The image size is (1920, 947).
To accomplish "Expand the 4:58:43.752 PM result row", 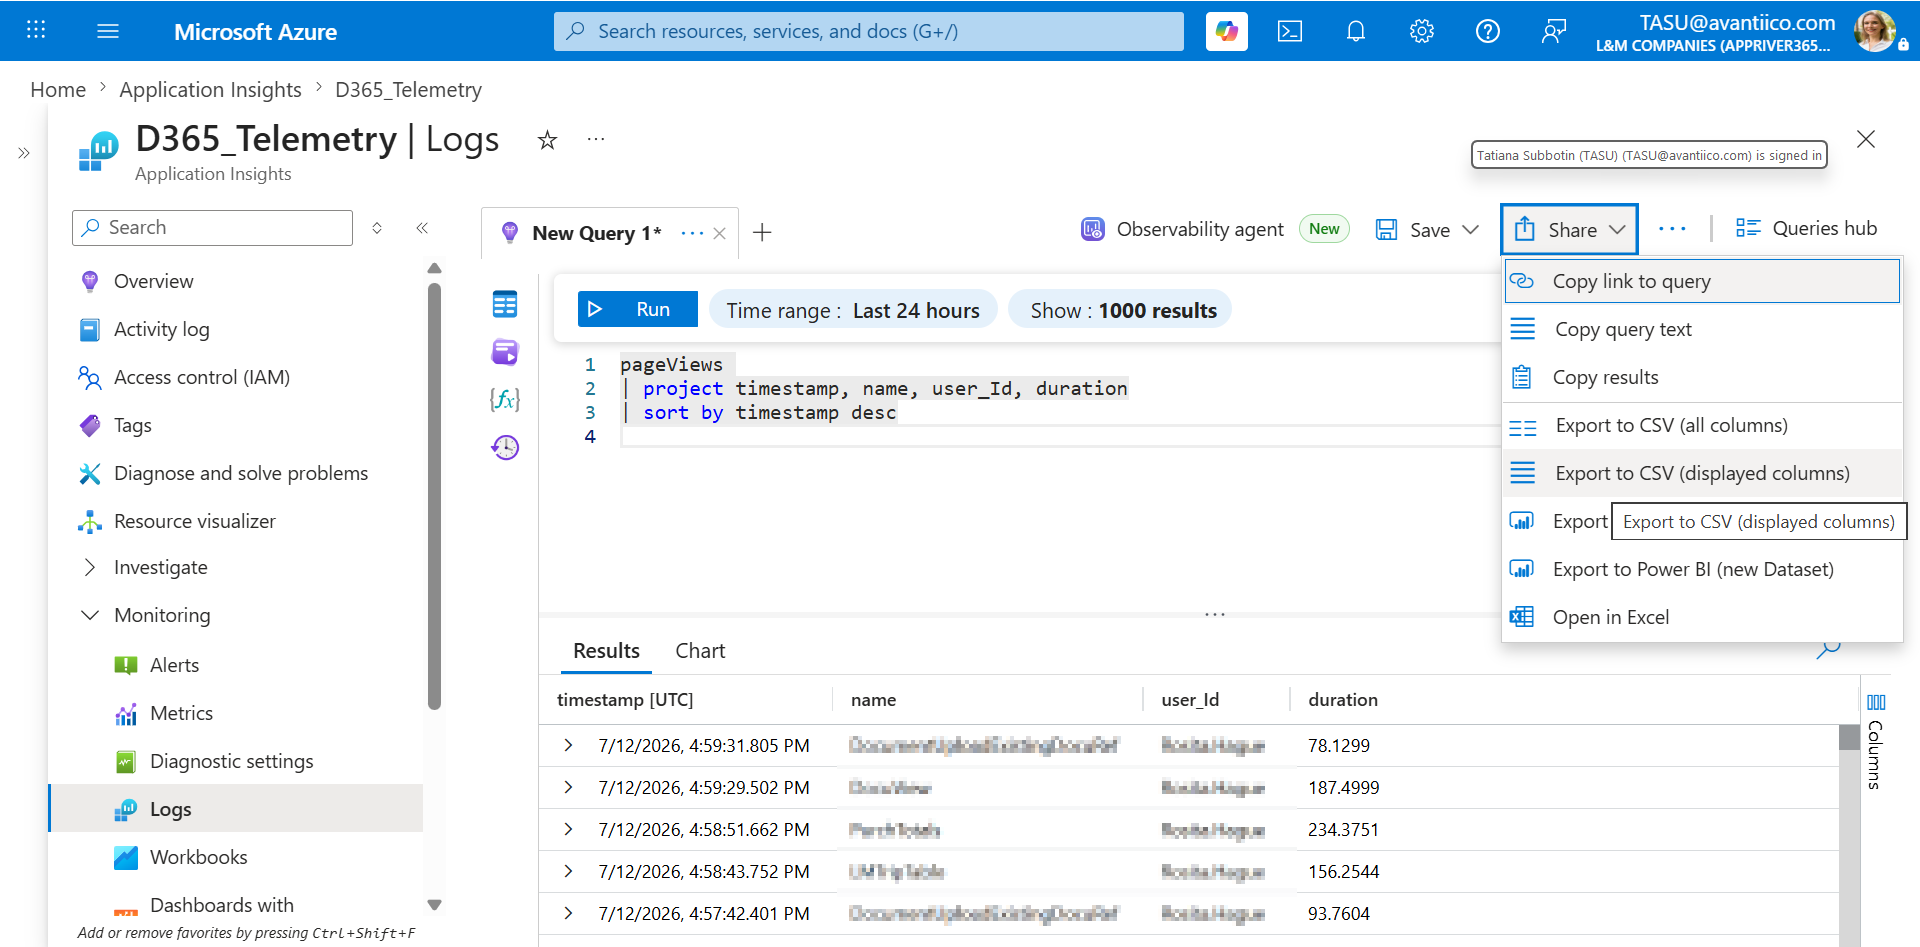I will pyautogui.click(x=568, y=871).
